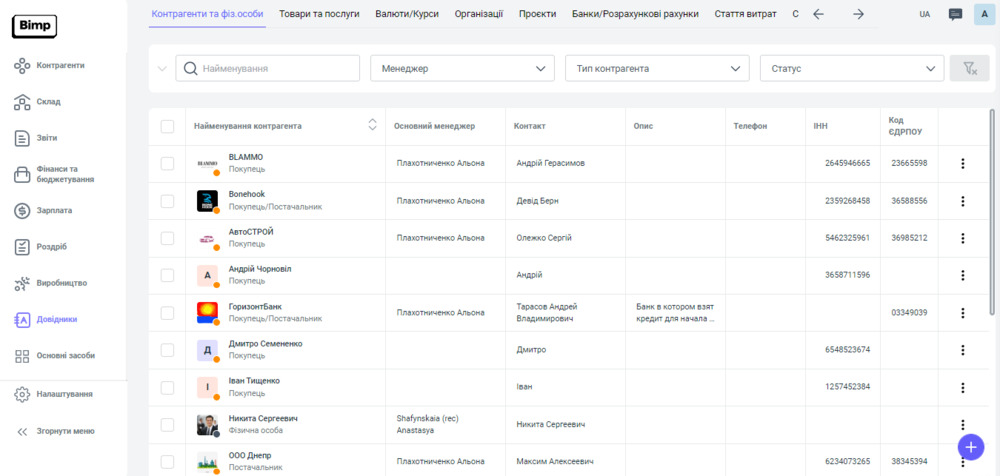Viewport: 1000px width, 476px height.
Task: Expand the Тип контрагента dropdown
Action: (657, 68)
